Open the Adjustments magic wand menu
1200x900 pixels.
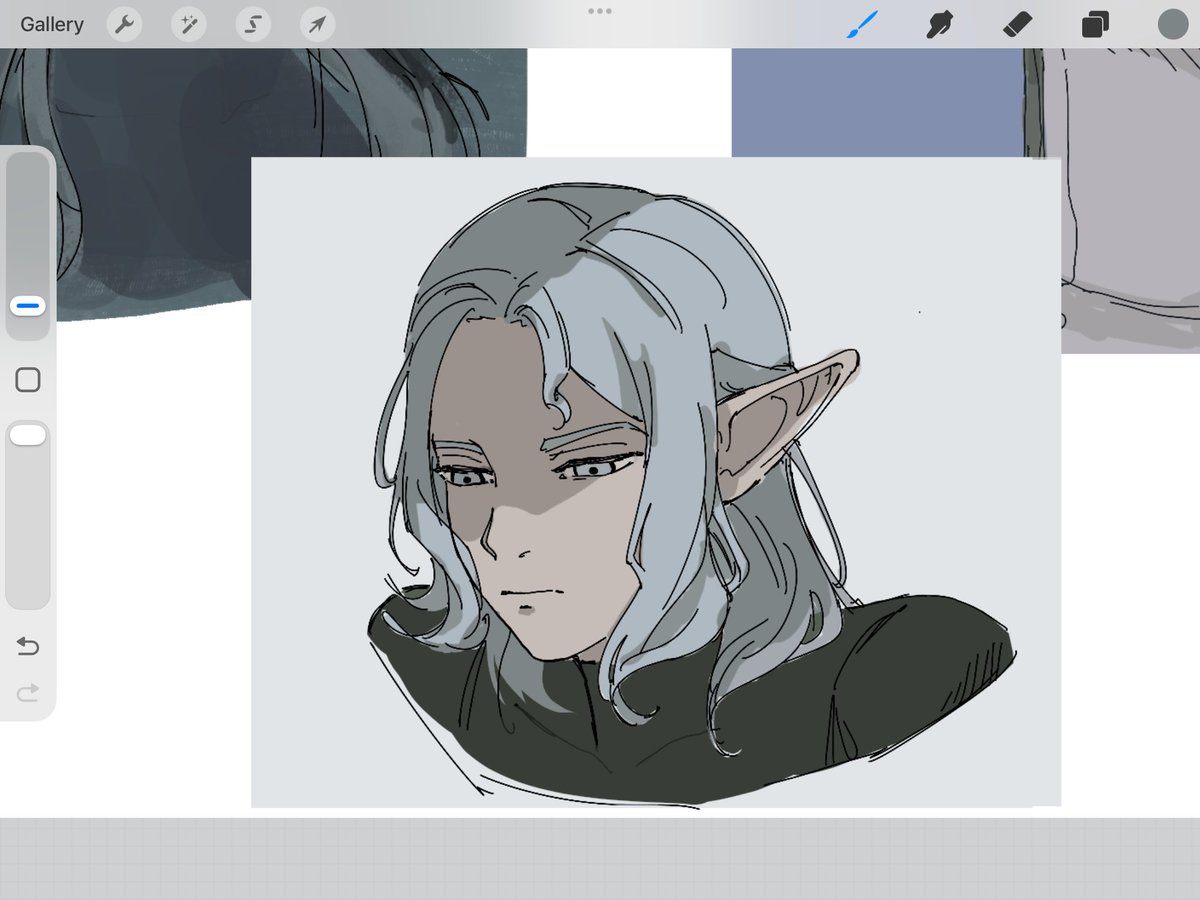click(x=188, y=24)
